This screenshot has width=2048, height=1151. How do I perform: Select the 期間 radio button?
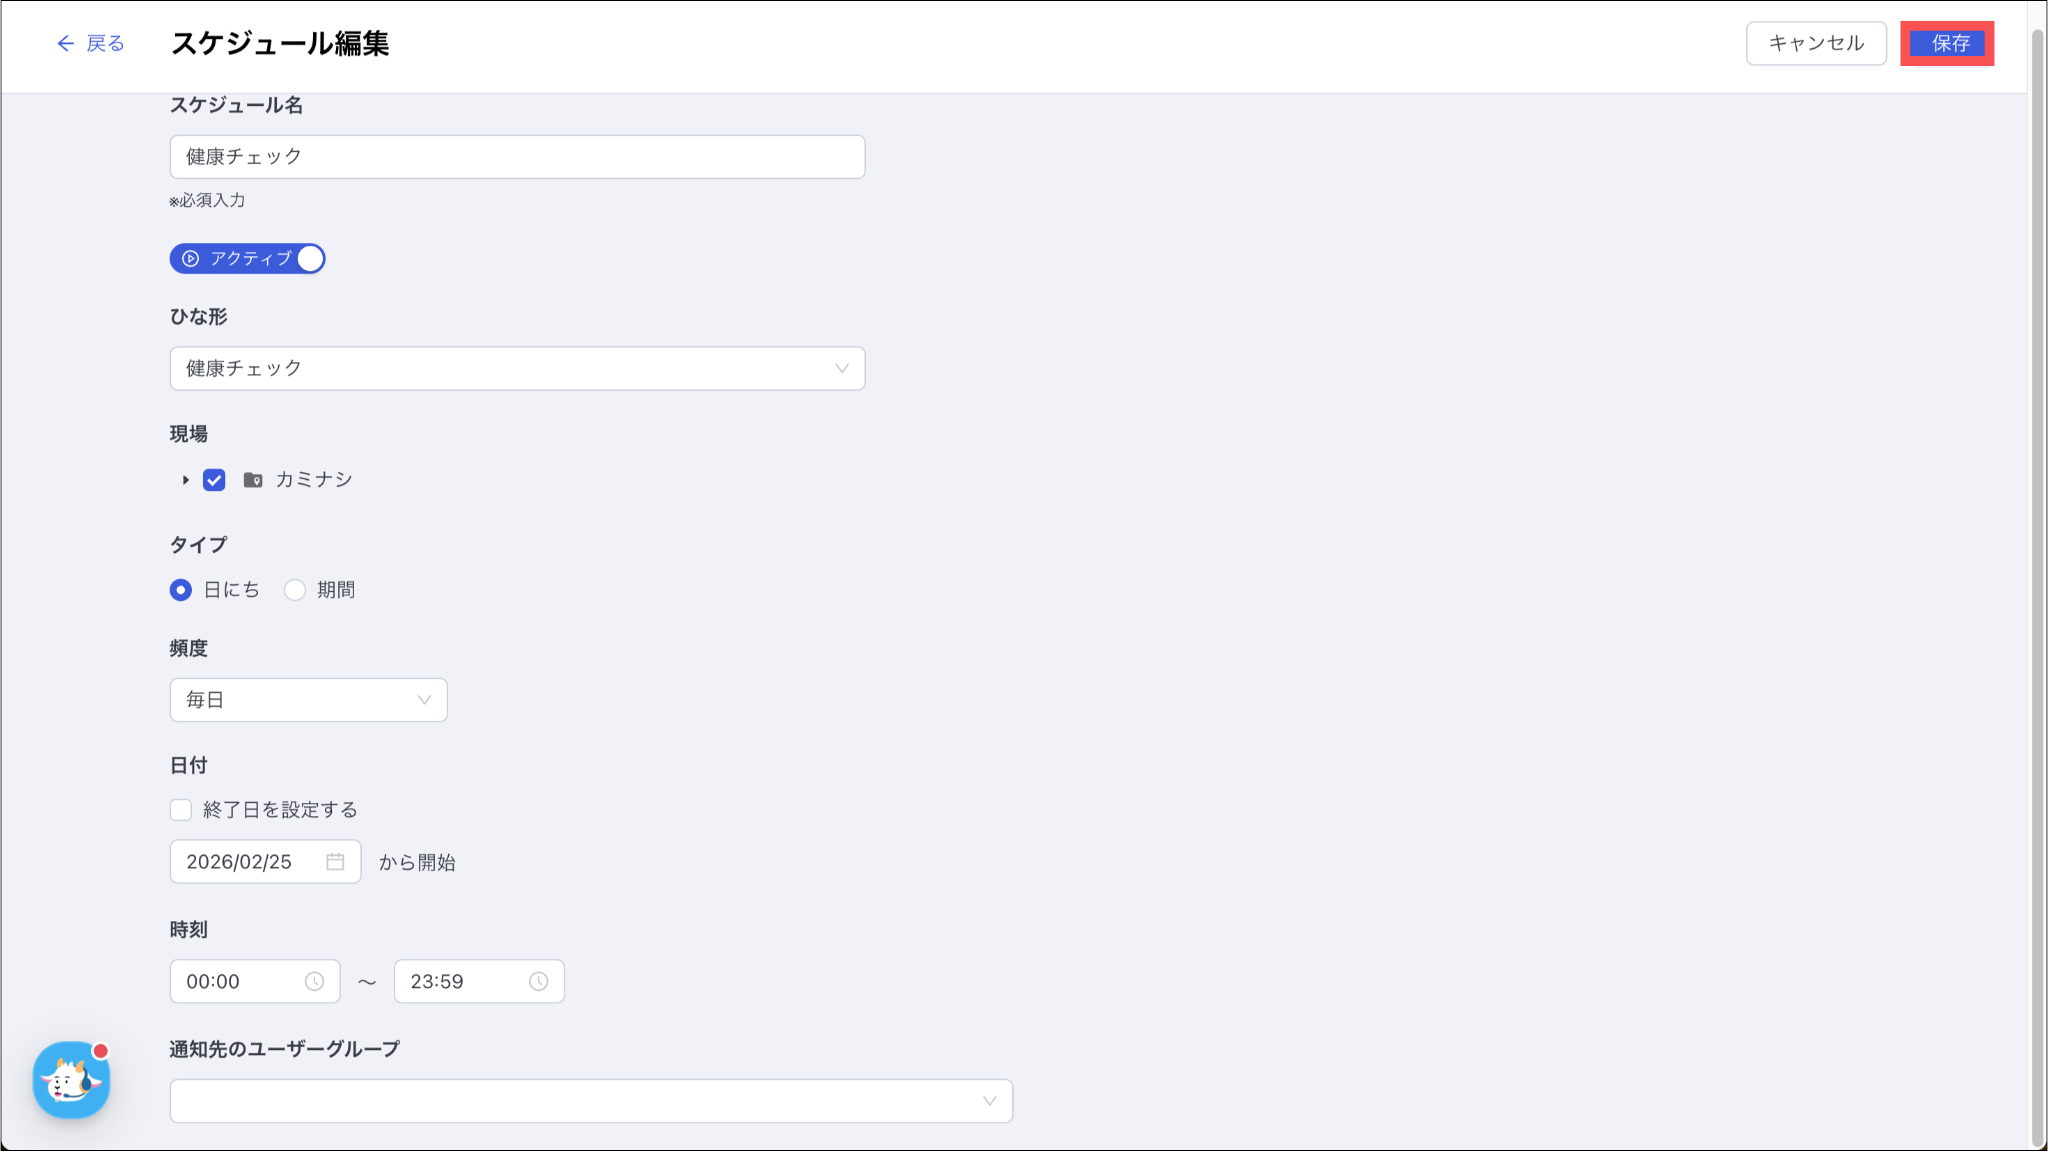click(295, 590)
